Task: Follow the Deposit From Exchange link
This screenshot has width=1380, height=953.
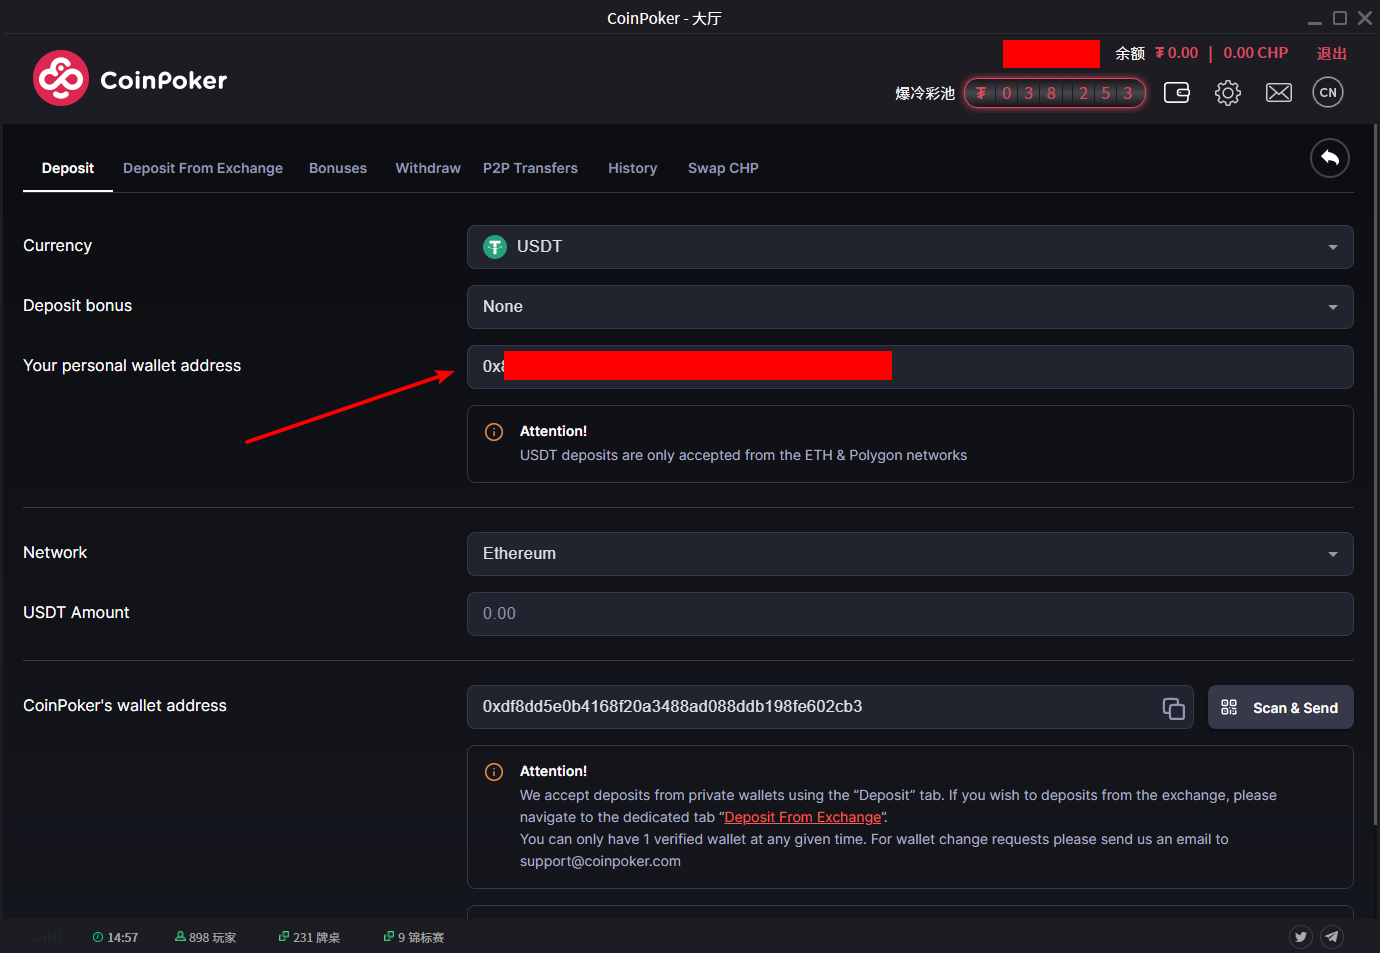Action: (x=803, y=817)
